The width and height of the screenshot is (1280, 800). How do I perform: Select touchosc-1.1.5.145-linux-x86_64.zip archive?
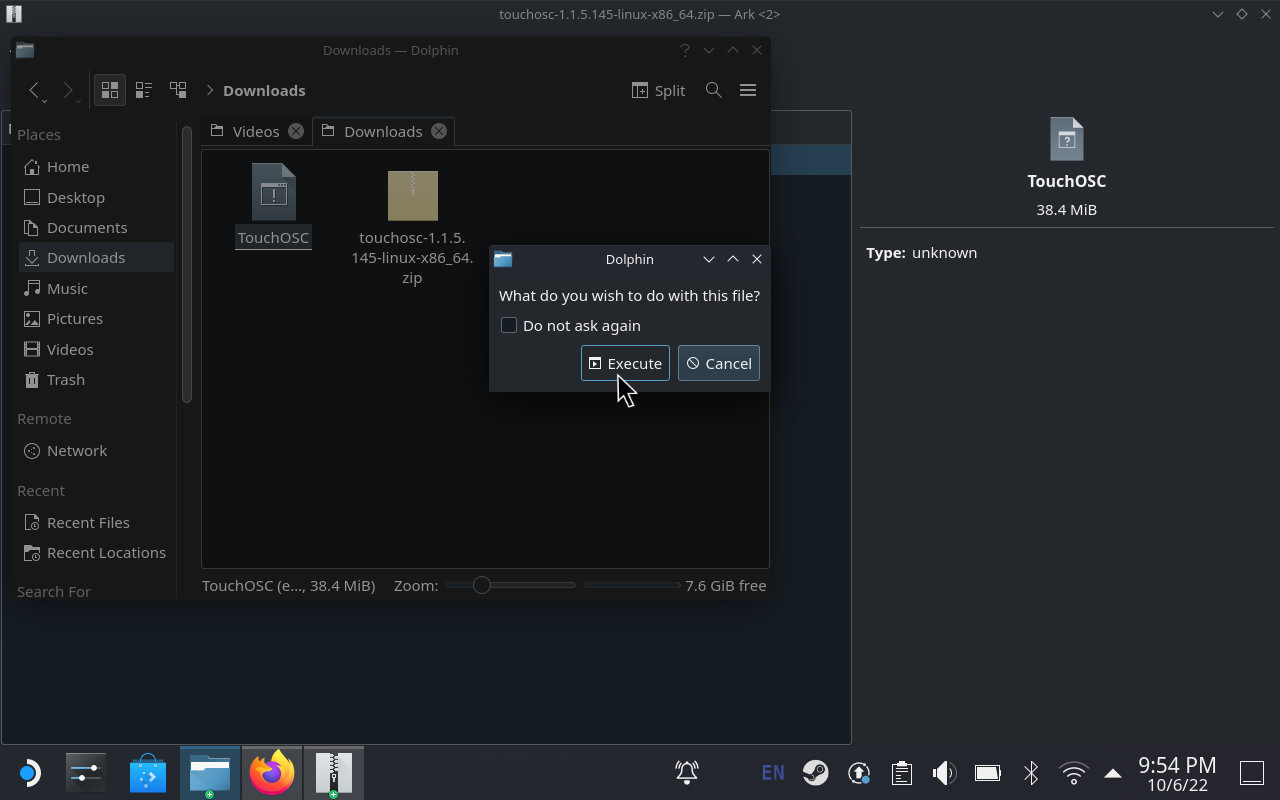[412, 227]
